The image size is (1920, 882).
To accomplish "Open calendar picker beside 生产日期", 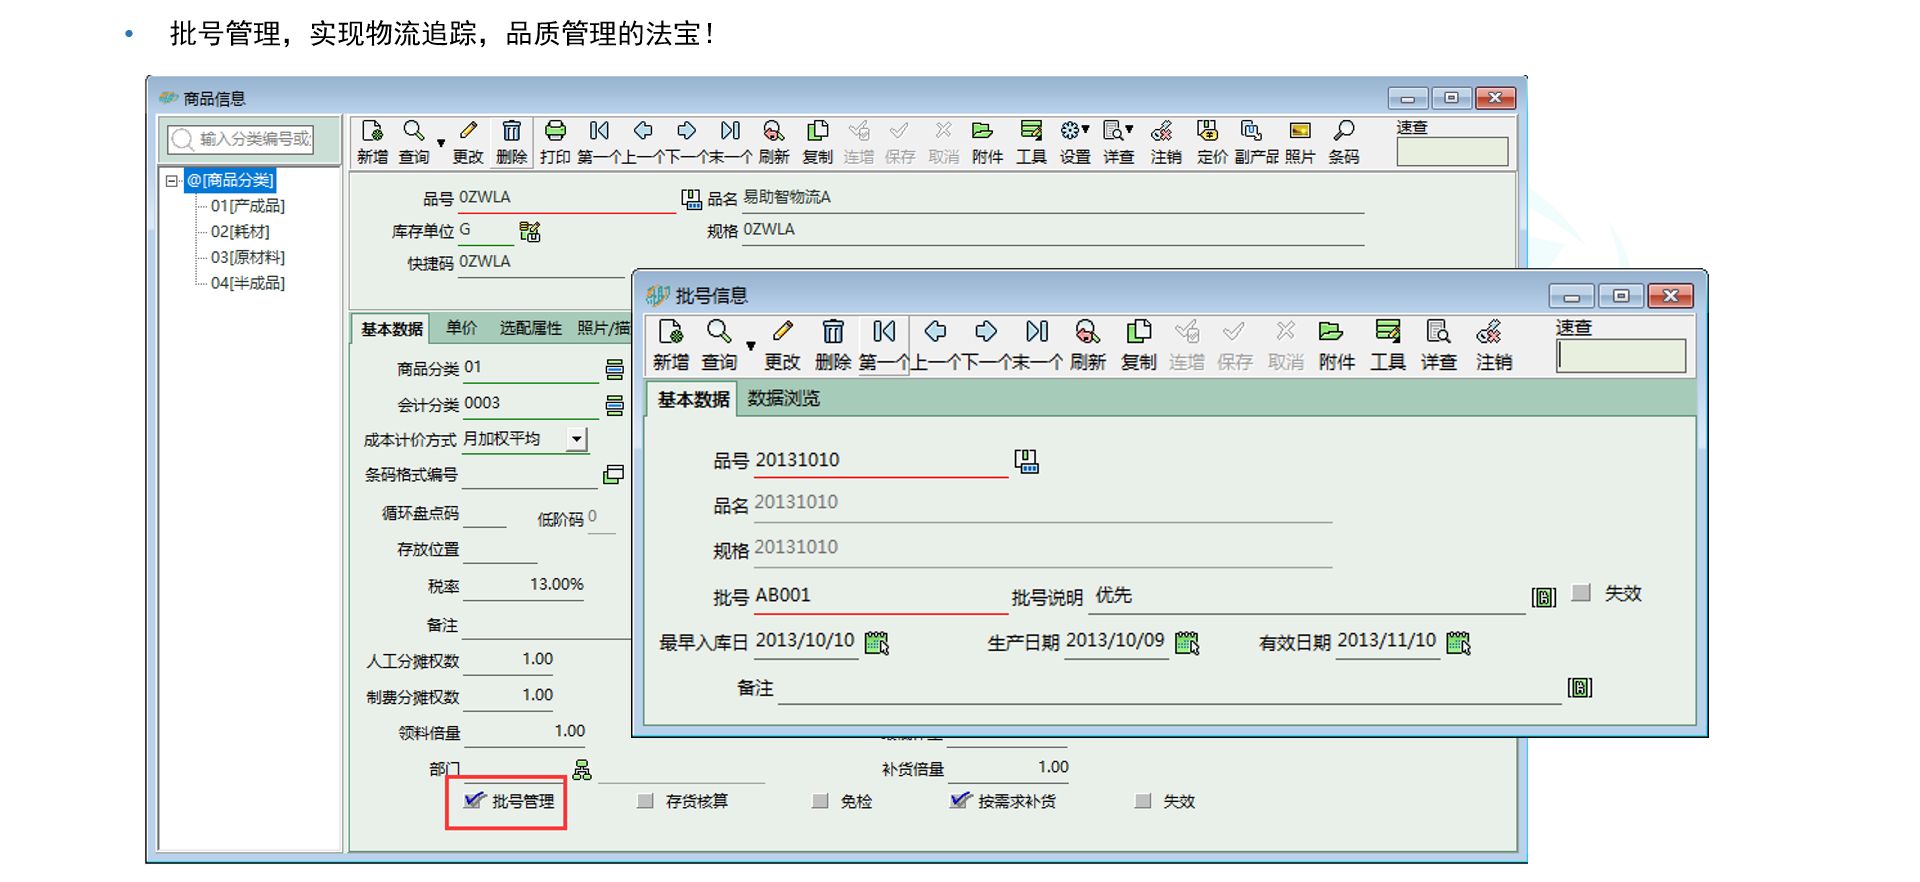I will click(x=1187, y=643).
